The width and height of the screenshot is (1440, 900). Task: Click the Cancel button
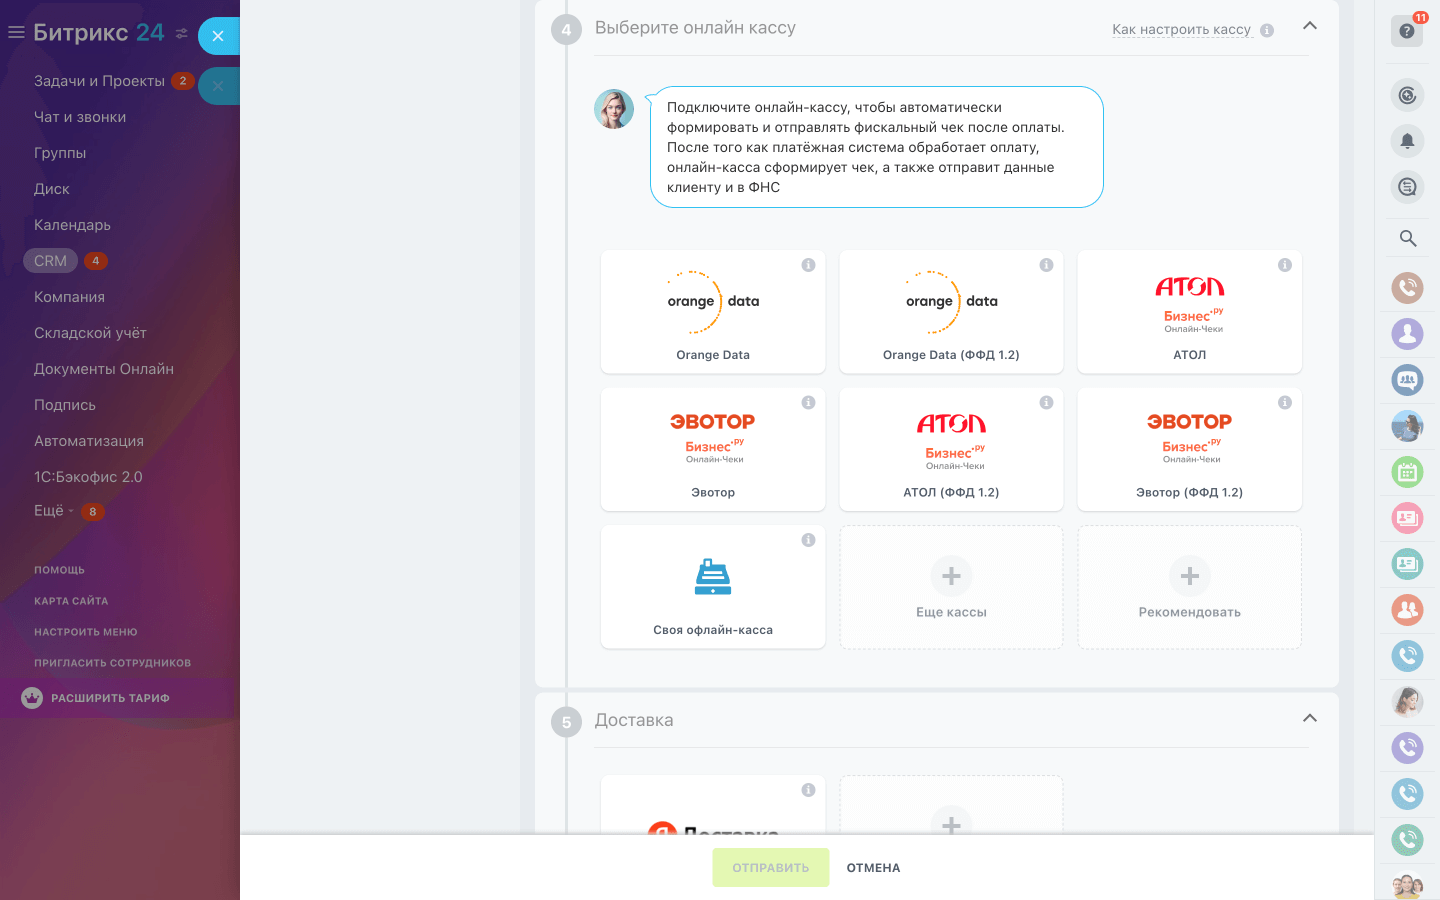click(x=873, y=868)
